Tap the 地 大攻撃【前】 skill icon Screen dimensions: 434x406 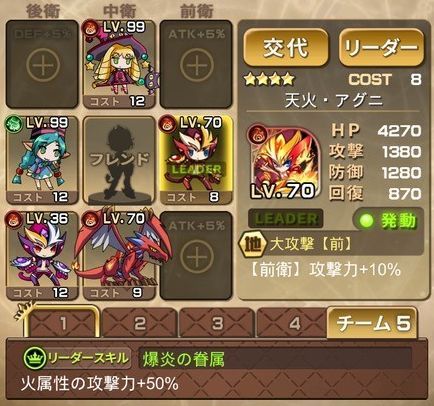[253, 245]
